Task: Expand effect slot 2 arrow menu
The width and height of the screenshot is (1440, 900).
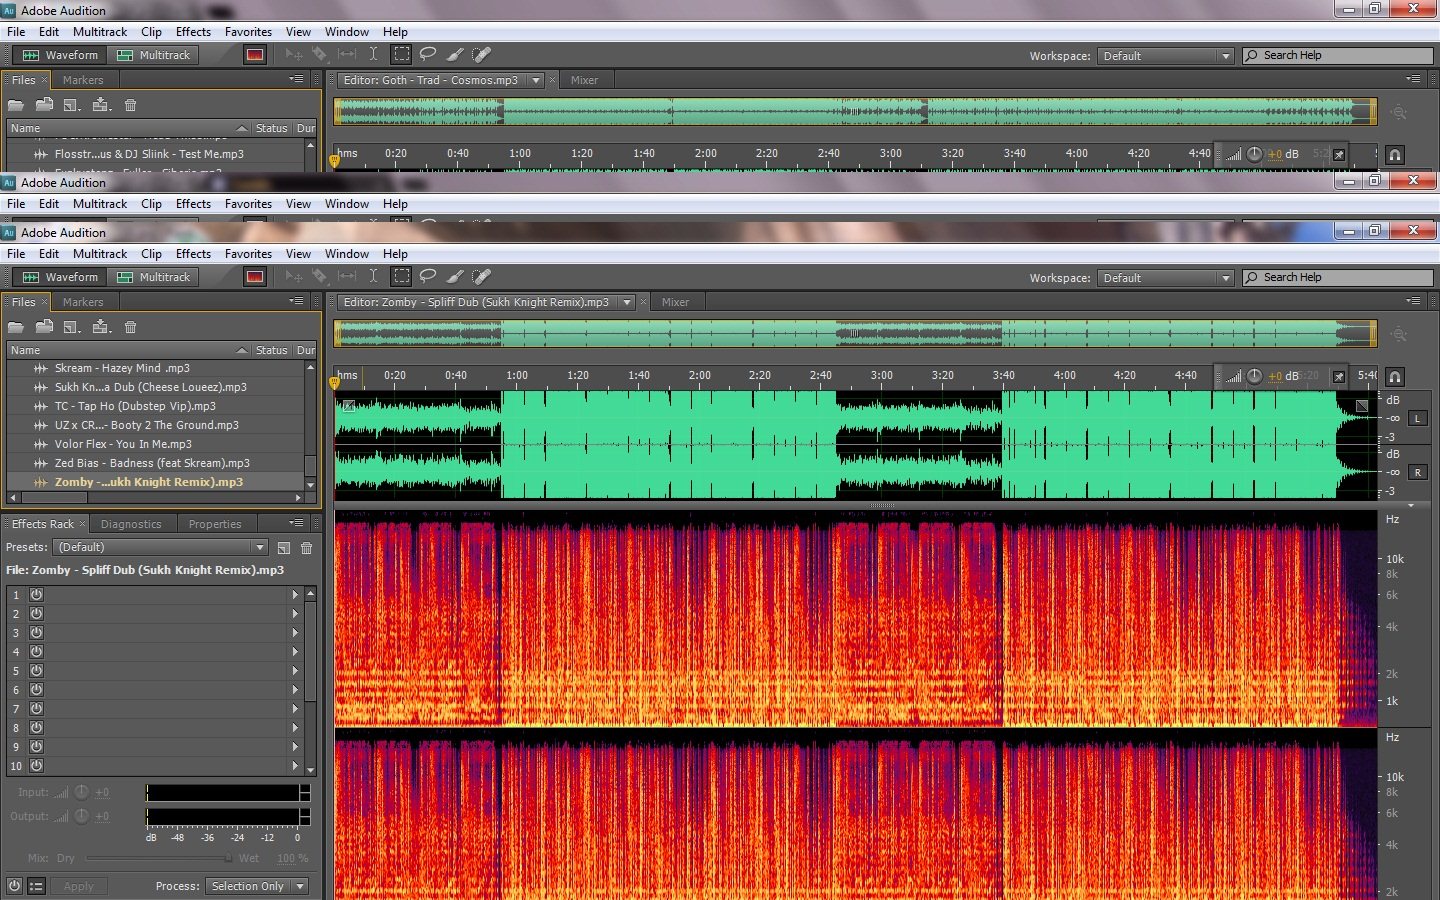Action: tap(295, 613)
